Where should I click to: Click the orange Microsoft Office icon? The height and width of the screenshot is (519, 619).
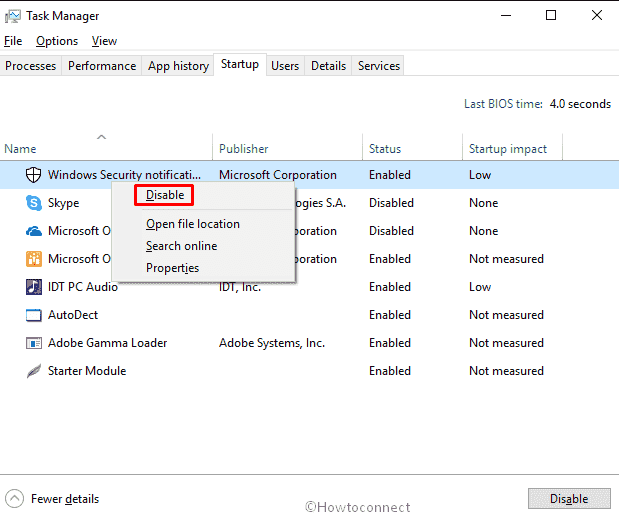point(34,259)
